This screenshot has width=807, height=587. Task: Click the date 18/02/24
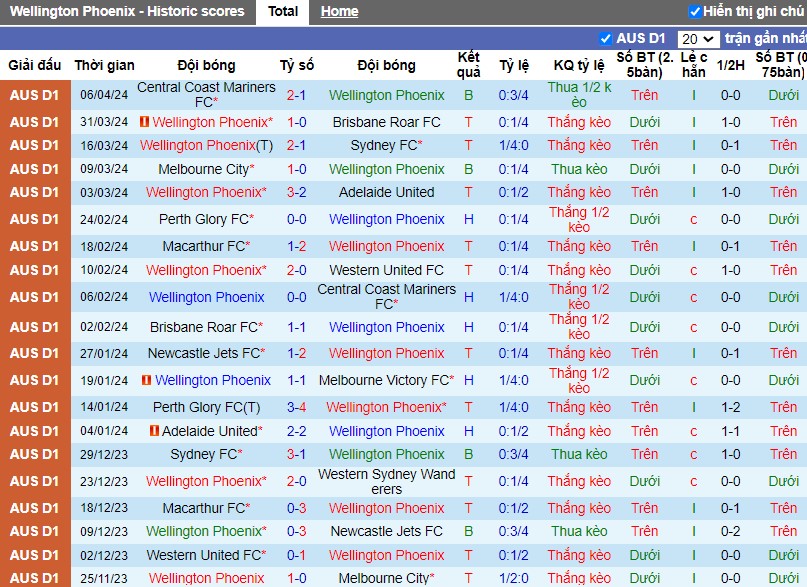[x=104, y=246]
